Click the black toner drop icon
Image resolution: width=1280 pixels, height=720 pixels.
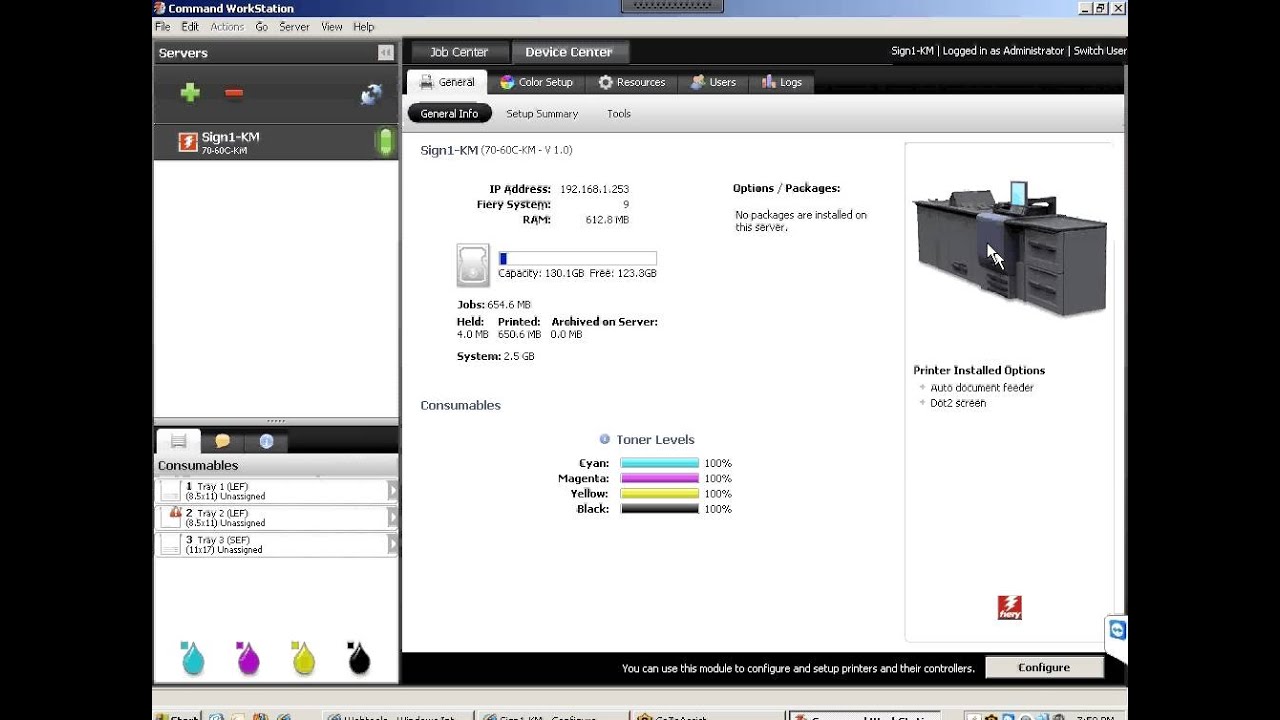(x=358, y=657)
